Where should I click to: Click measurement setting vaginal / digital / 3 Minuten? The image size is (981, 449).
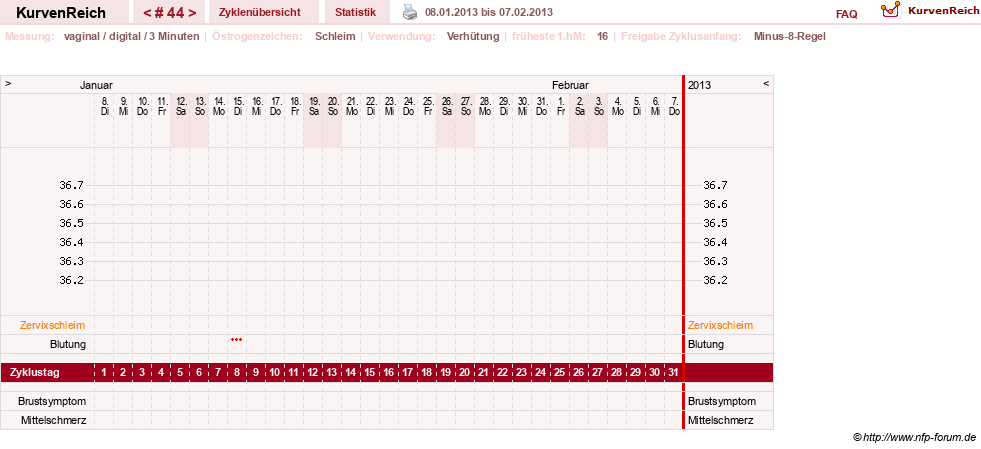pos(131,36)
